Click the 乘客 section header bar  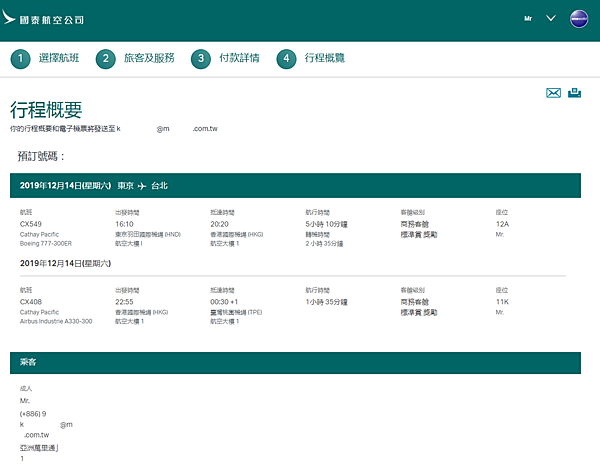coord(295,363)
